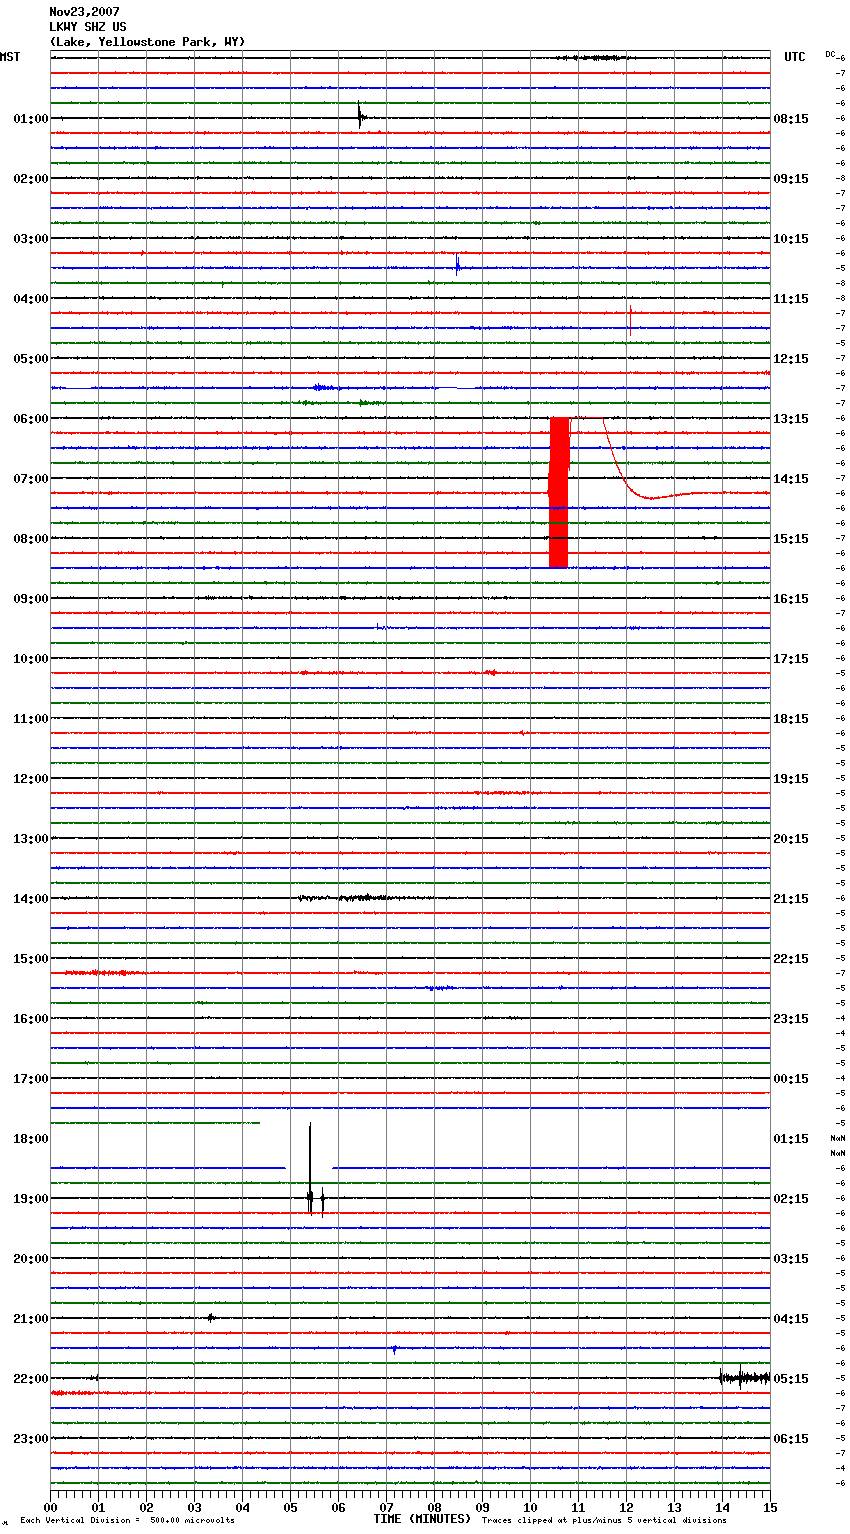Viewport: 850px width, 1534px height.
Task: Click the 22:00 MST time label
Action: (30, 1379)
